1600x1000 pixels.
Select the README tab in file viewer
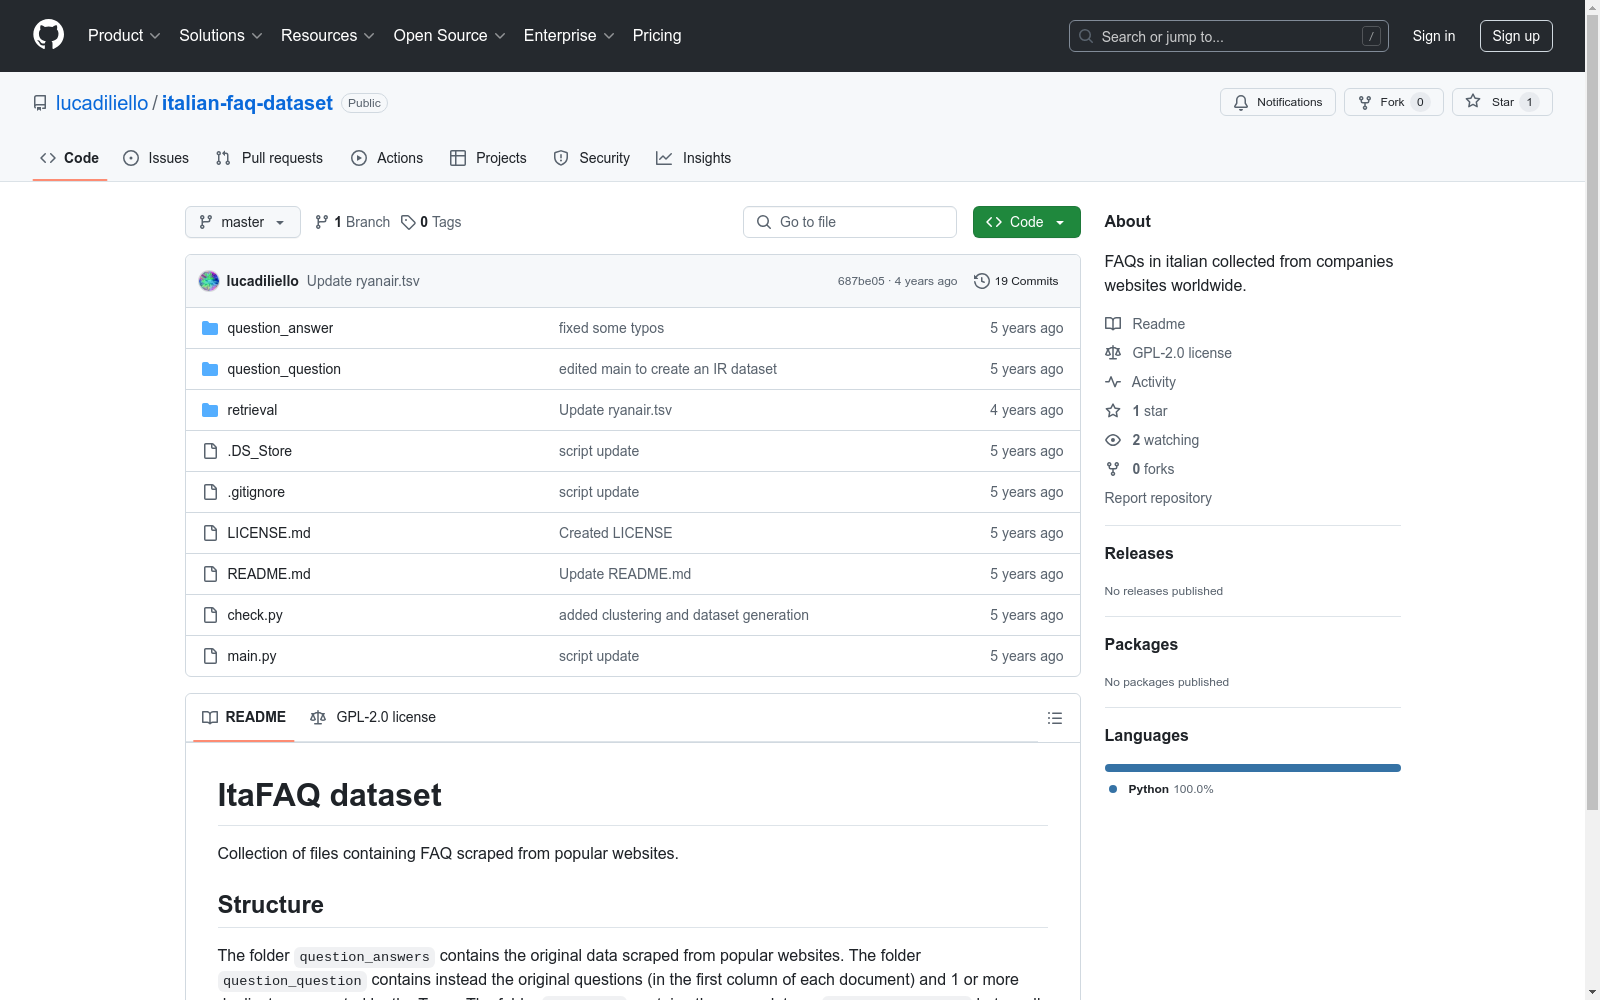pos(244,717)
